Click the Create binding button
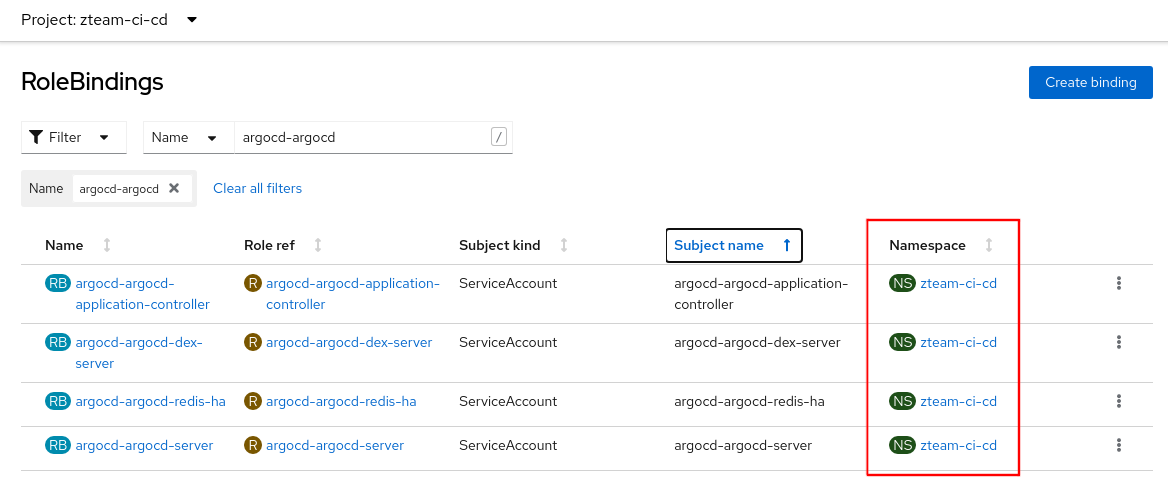The width and height of the screenshot is (1168, 481). coord(1090,82)
